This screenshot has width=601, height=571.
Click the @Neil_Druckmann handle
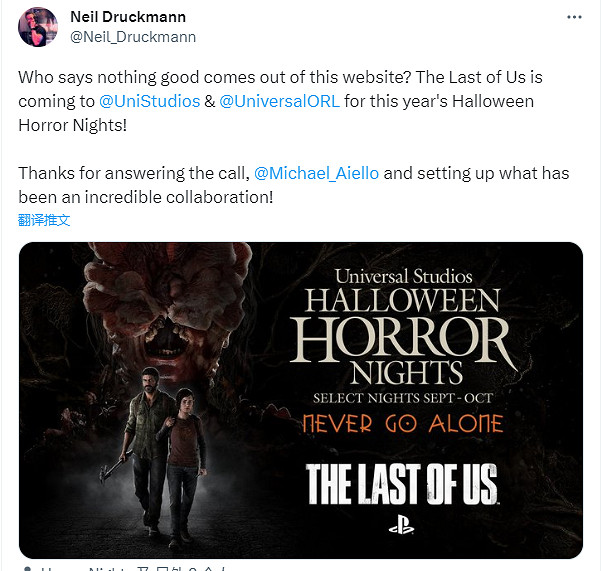pos(133,37)
